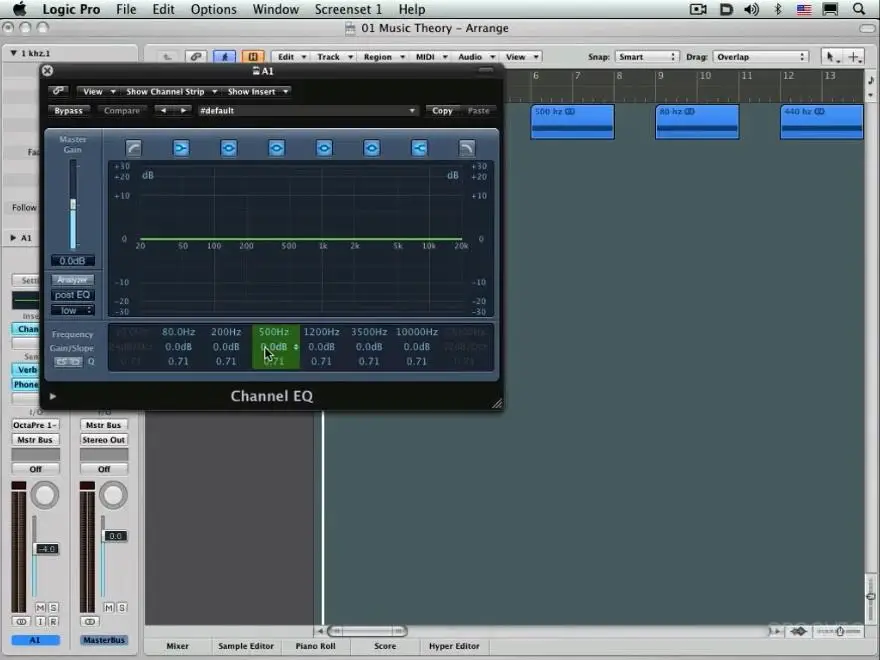
Task: Select the next EQ preset arrow
Action: click(184, 111)
